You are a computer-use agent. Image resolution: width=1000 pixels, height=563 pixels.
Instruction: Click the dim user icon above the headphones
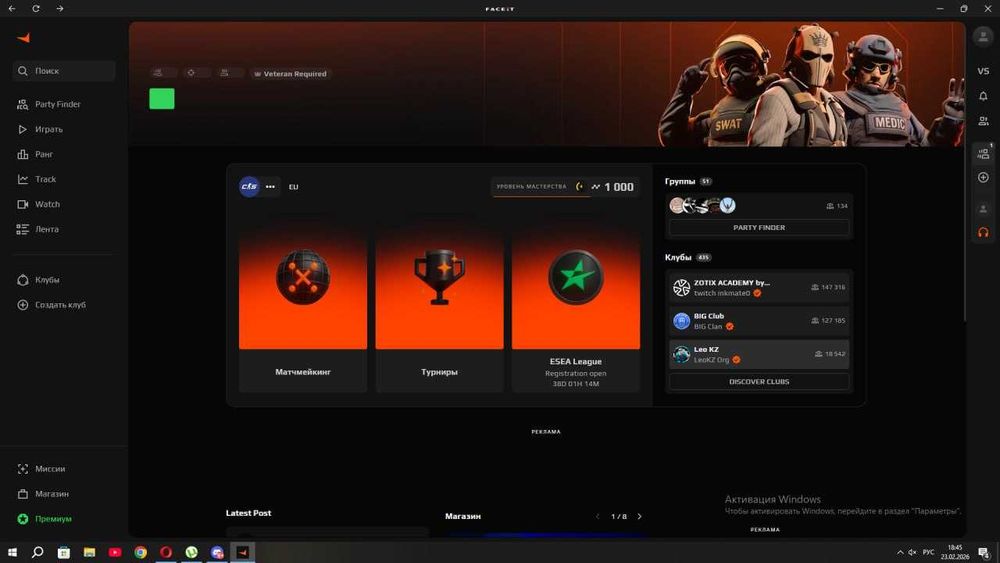coord(983,208)
